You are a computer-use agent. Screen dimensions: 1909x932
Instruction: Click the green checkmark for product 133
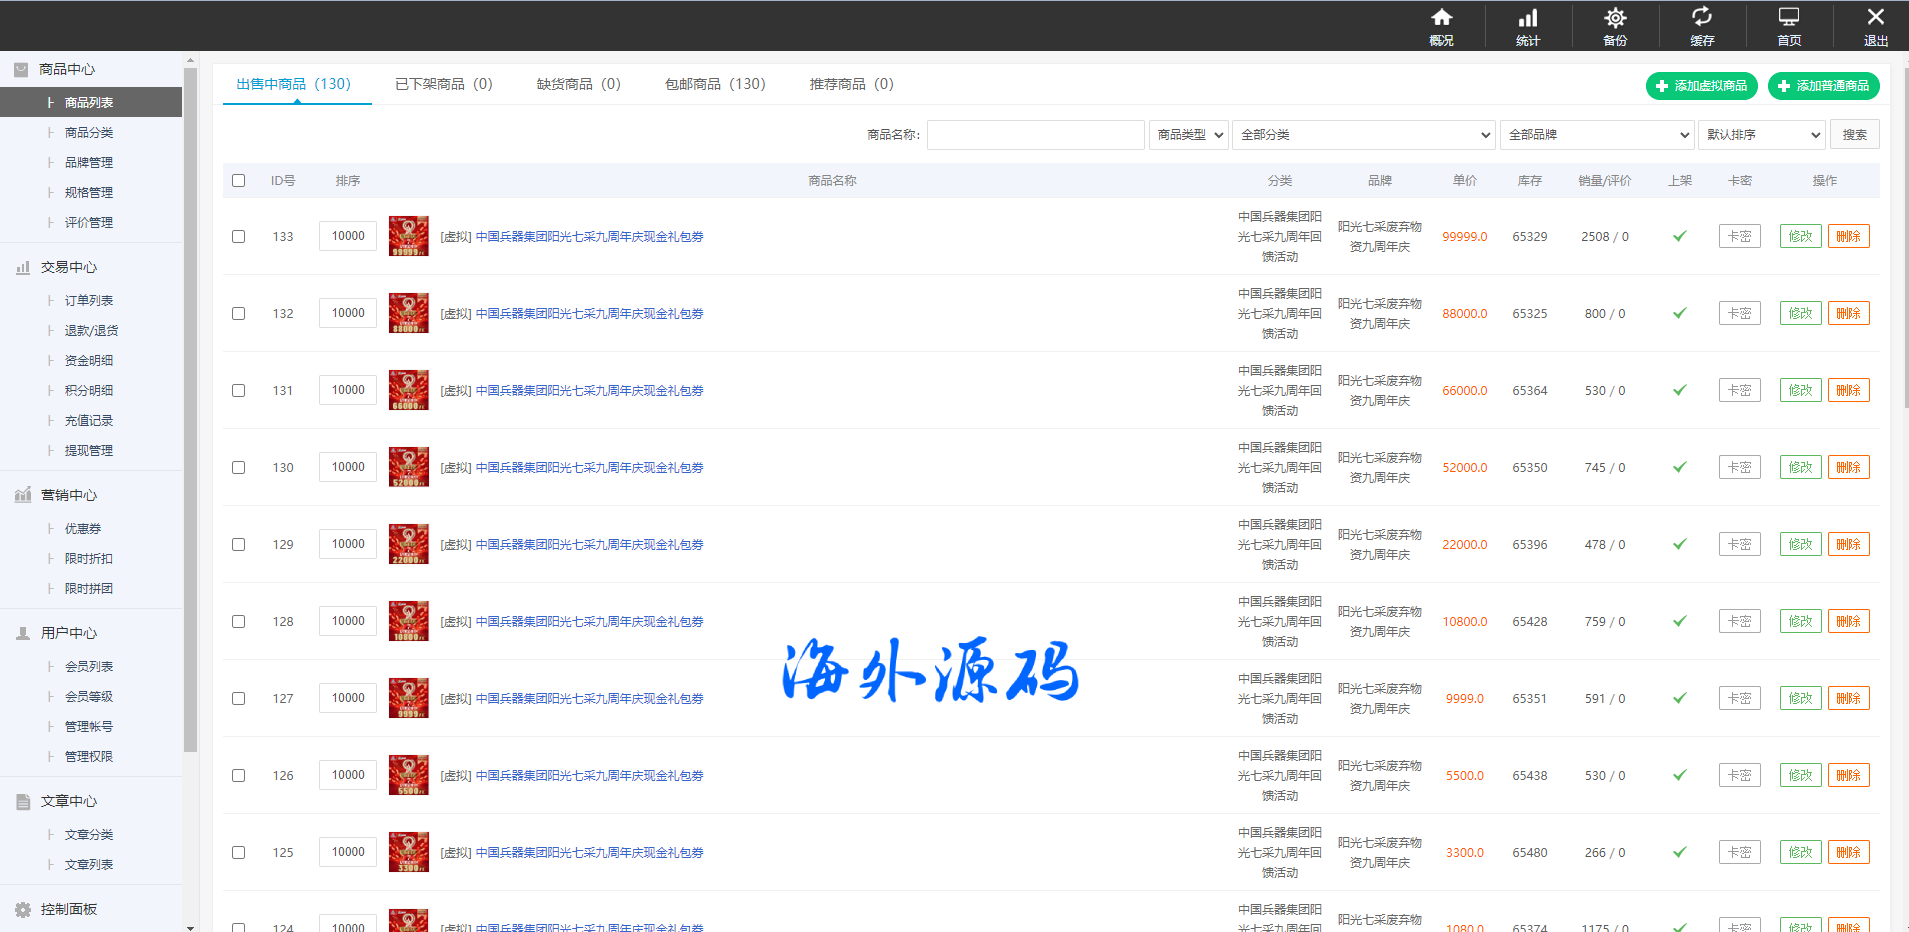[1680, 236]
